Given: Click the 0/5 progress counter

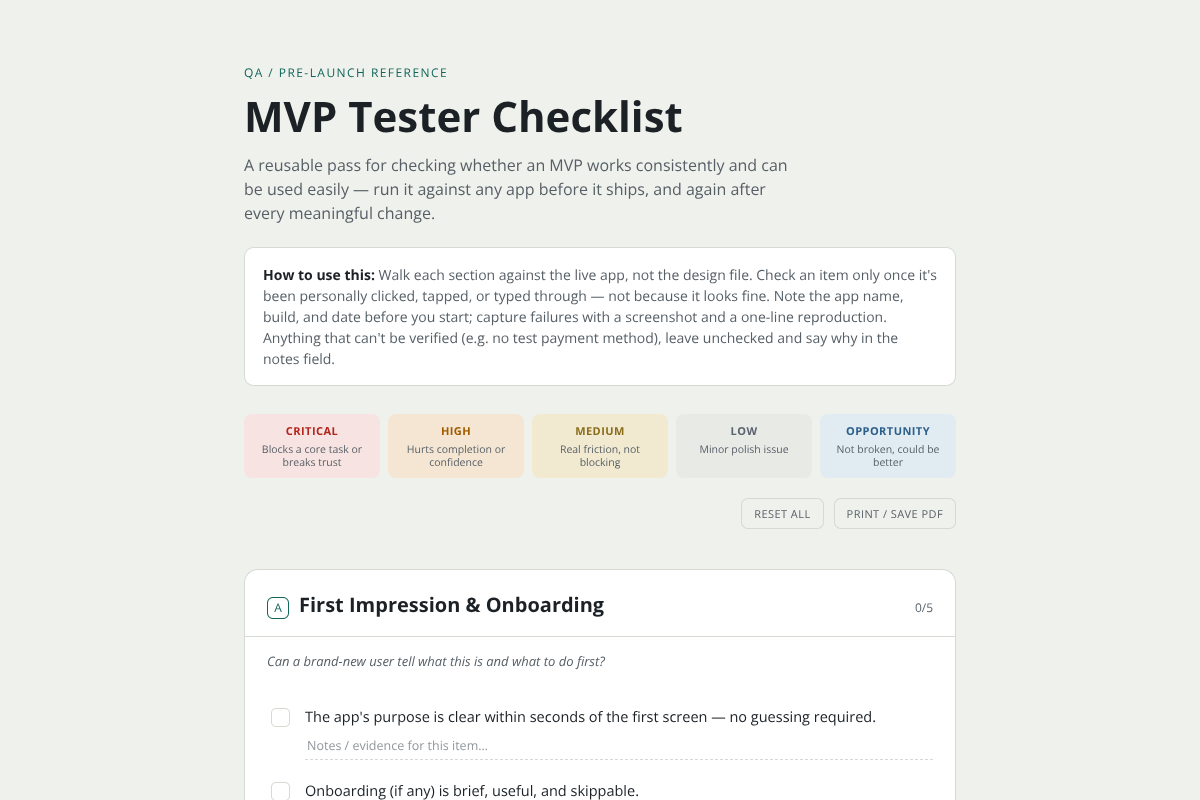Looking at the screenshot, I should 924,608.
